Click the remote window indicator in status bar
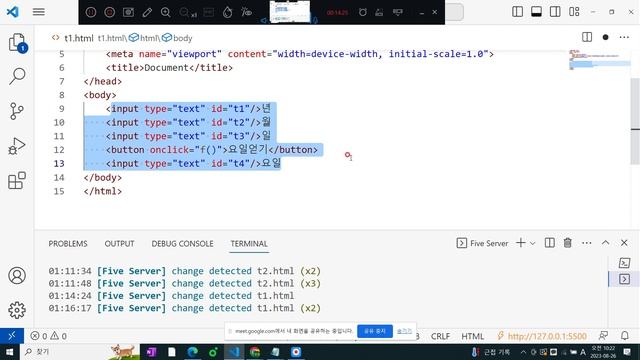 tap(12, 336)
